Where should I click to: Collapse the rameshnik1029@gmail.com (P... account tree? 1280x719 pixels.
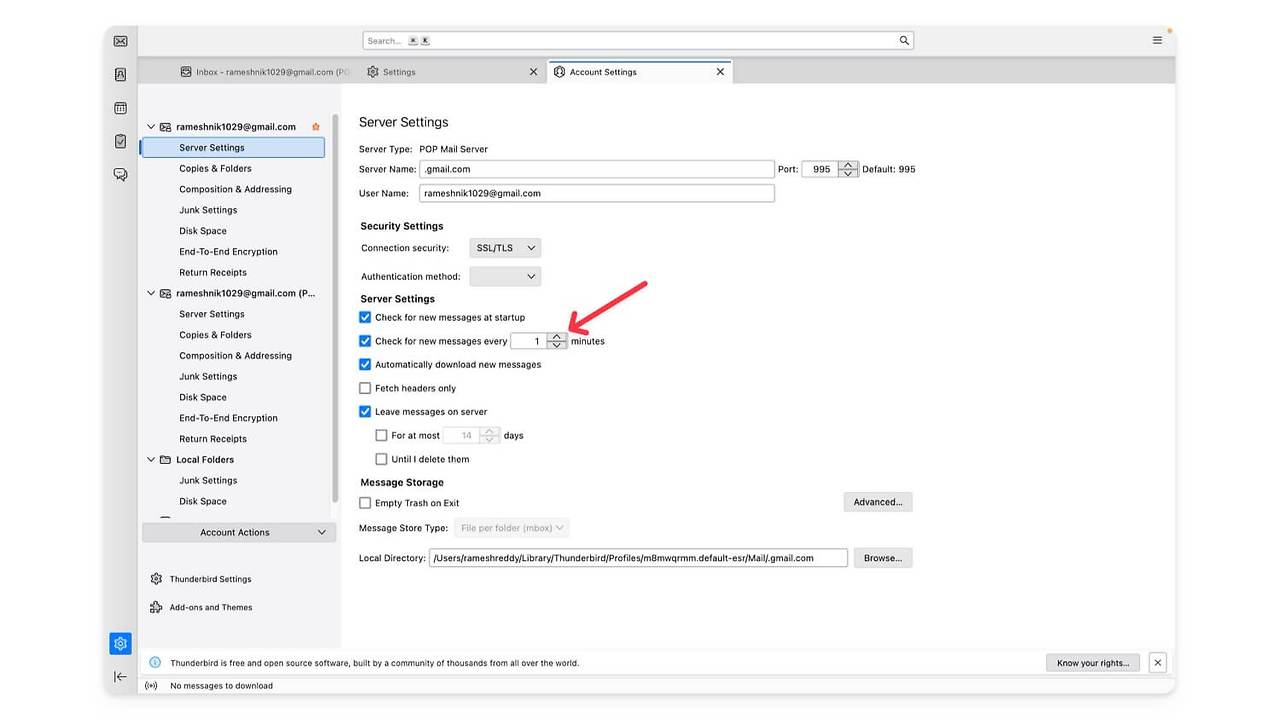[151, 294]
